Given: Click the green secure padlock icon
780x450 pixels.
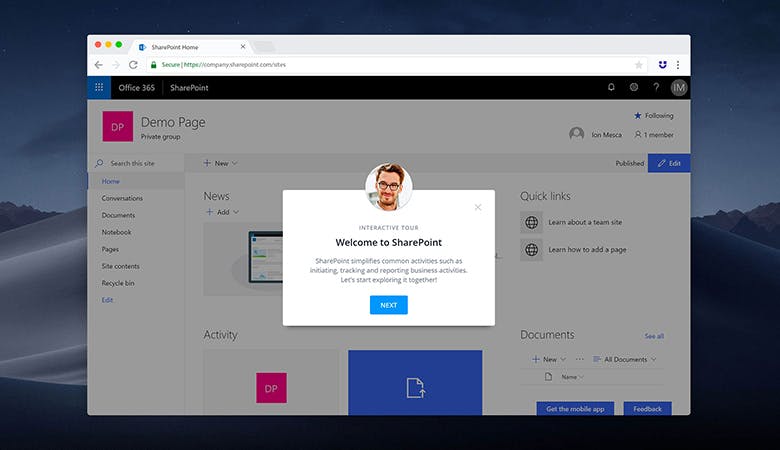Looking at the screenshot, I should coord(153,65).
